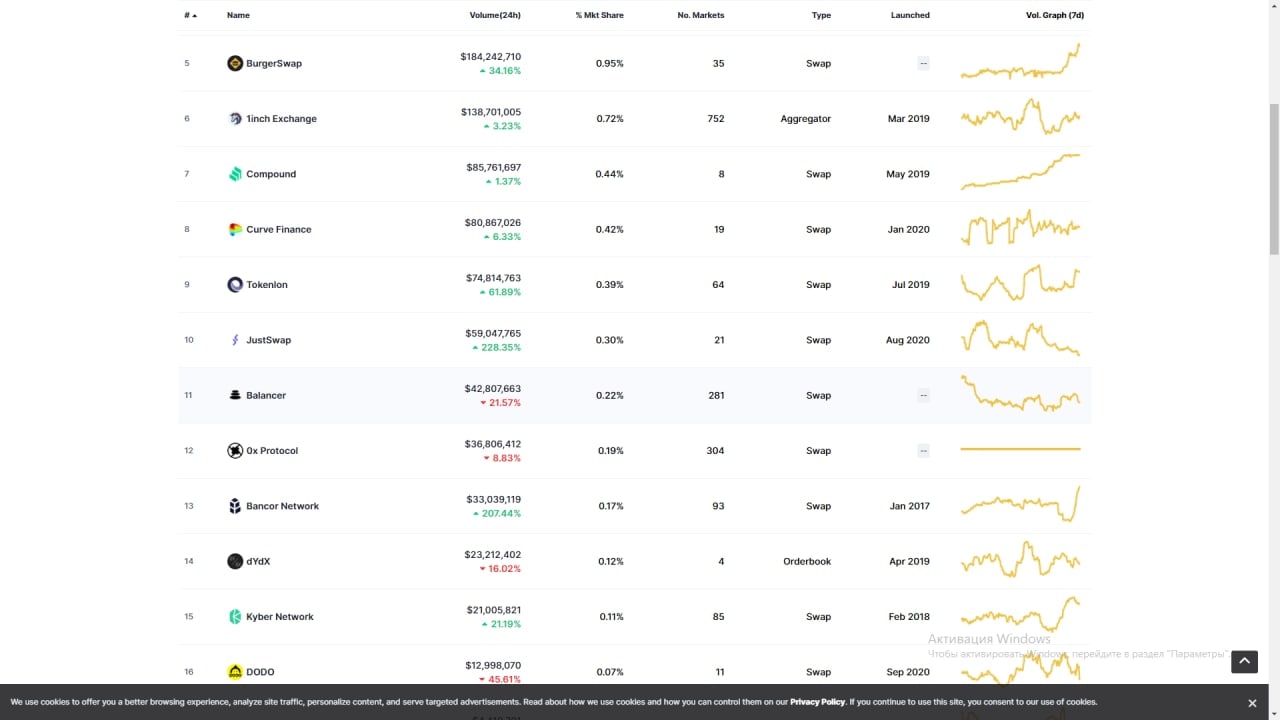Open the dYdX exchange link

tap(258, 561)
